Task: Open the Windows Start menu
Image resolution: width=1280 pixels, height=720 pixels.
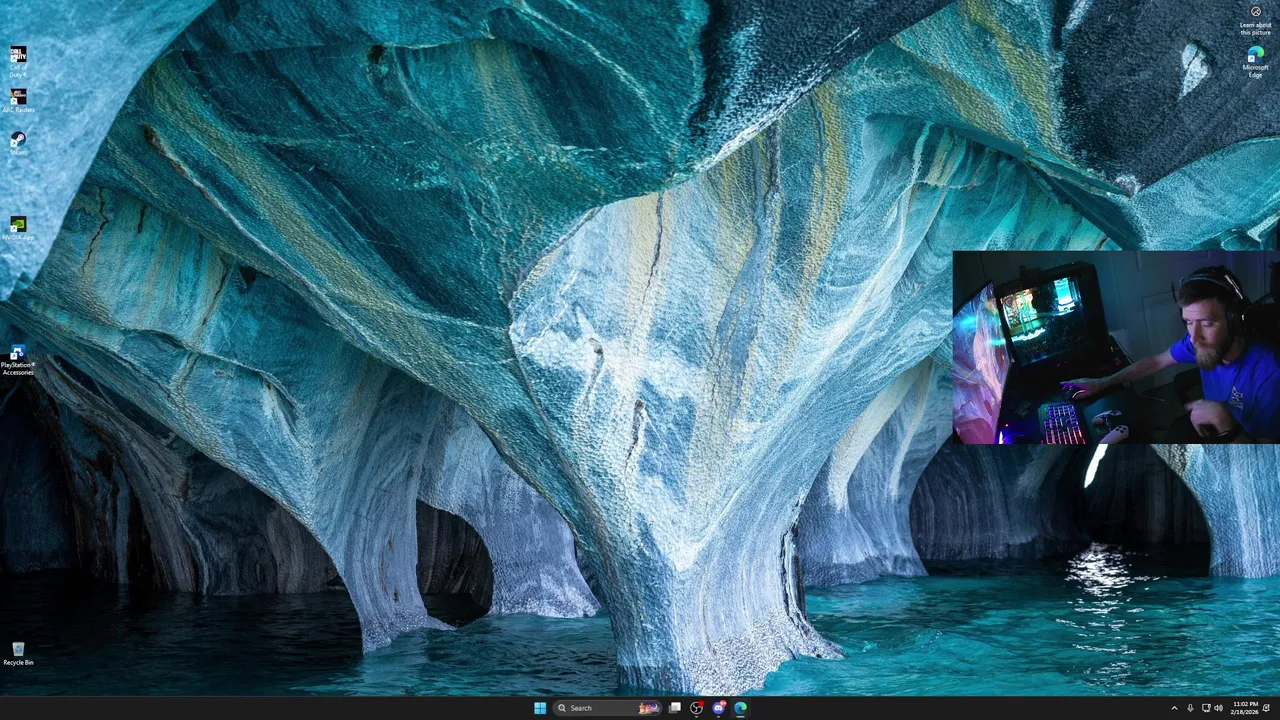Action: pos(540,708)
